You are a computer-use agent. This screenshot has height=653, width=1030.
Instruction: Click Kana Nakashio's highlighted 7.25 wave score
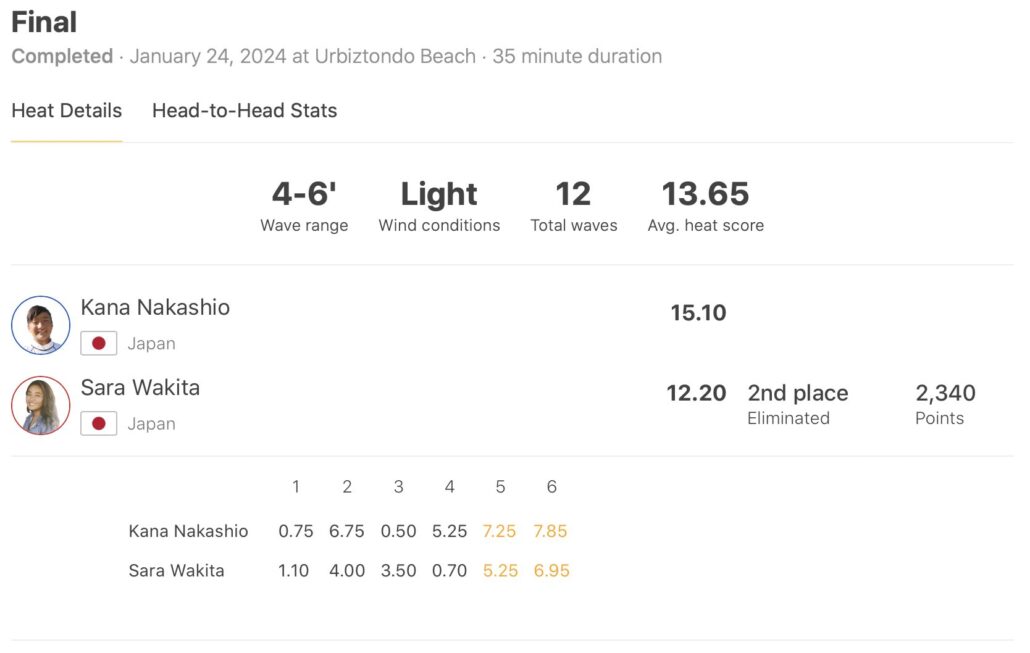500,531
